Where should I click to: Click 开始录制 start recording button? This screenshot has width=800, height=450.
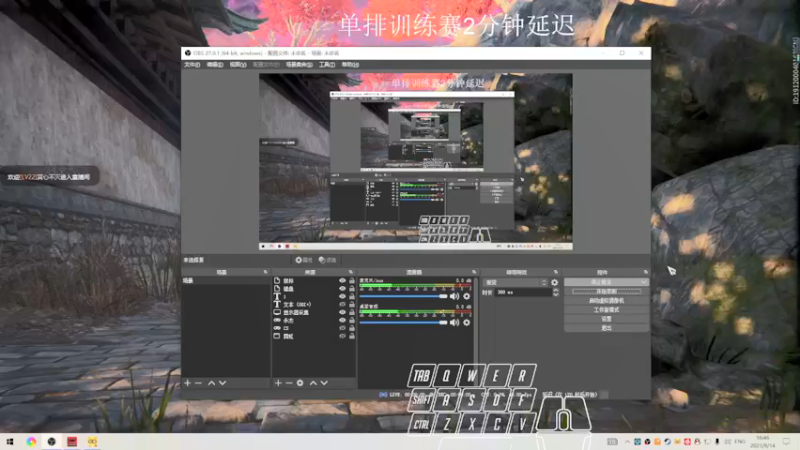click(x=607, y=291)
